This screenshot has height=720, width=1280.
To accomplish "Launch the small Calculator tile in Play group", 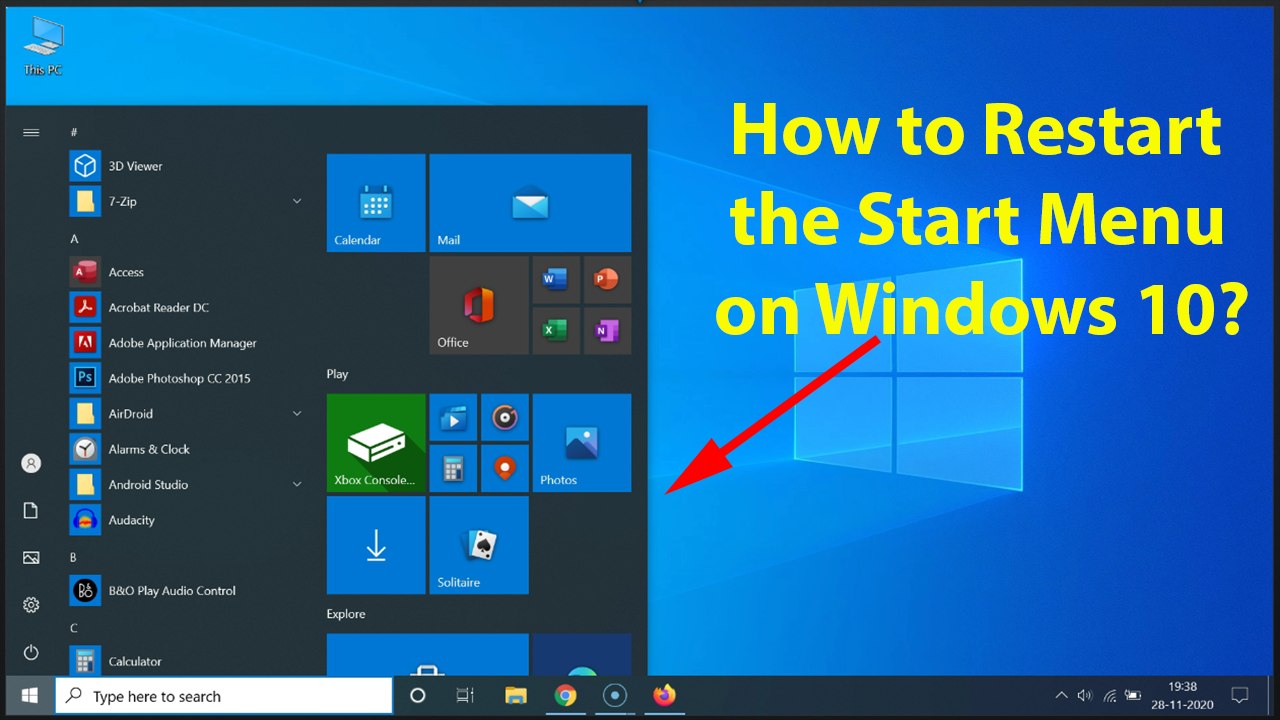I will (453, 468).
